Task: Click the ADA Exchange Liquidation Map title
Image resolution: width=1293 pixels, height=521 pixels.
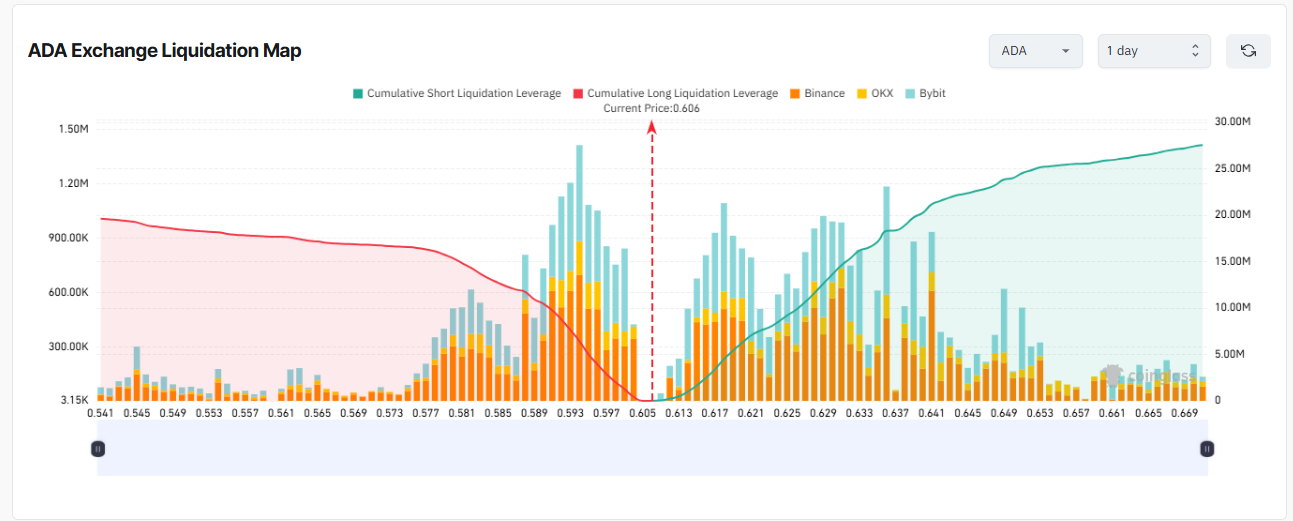Action: [x=165, y=51]
